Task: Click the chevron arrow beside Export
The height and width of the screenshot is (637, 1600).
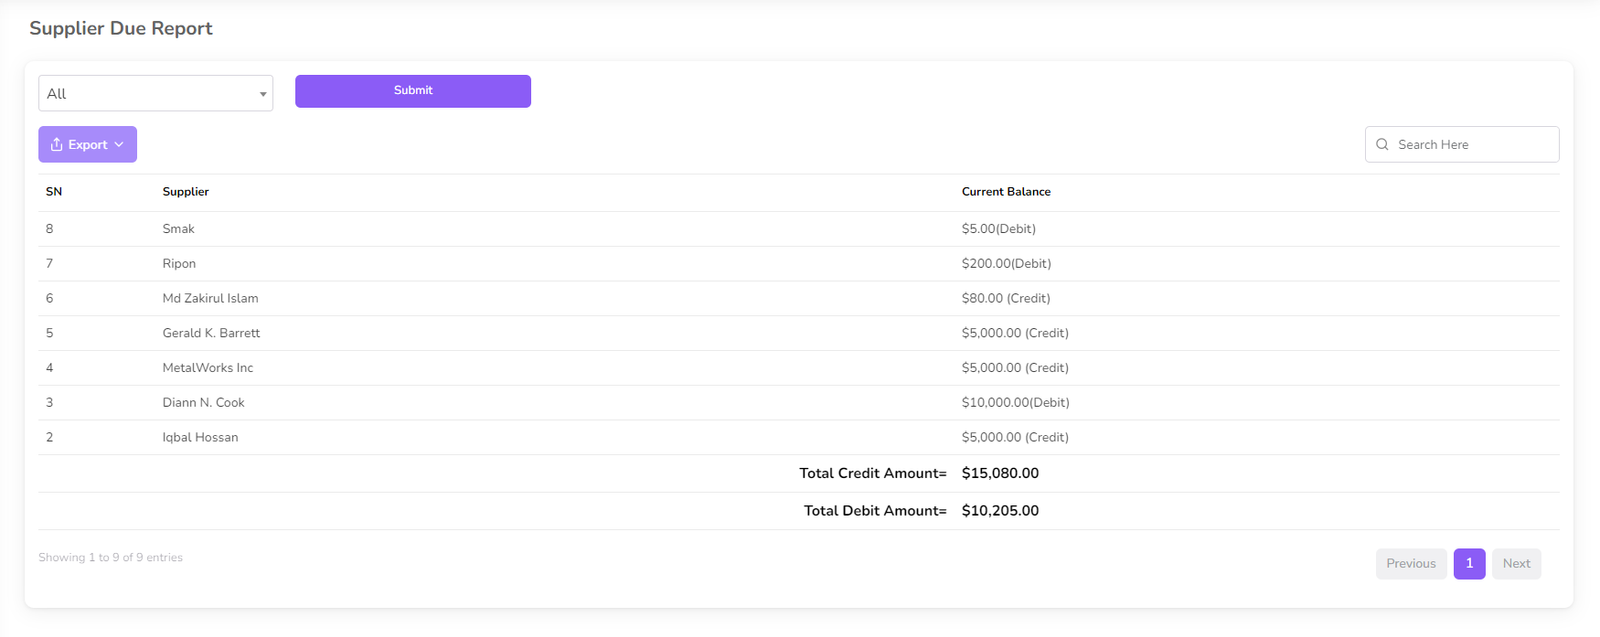Action: click(x=119, y=145)
